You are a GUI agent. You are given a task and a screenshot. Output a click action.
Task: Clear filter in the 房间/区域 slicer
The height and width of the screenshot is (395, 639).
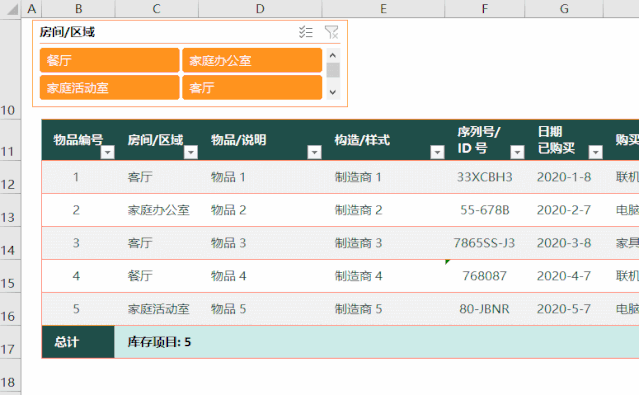pyautogui.click(x=331, y=32)
